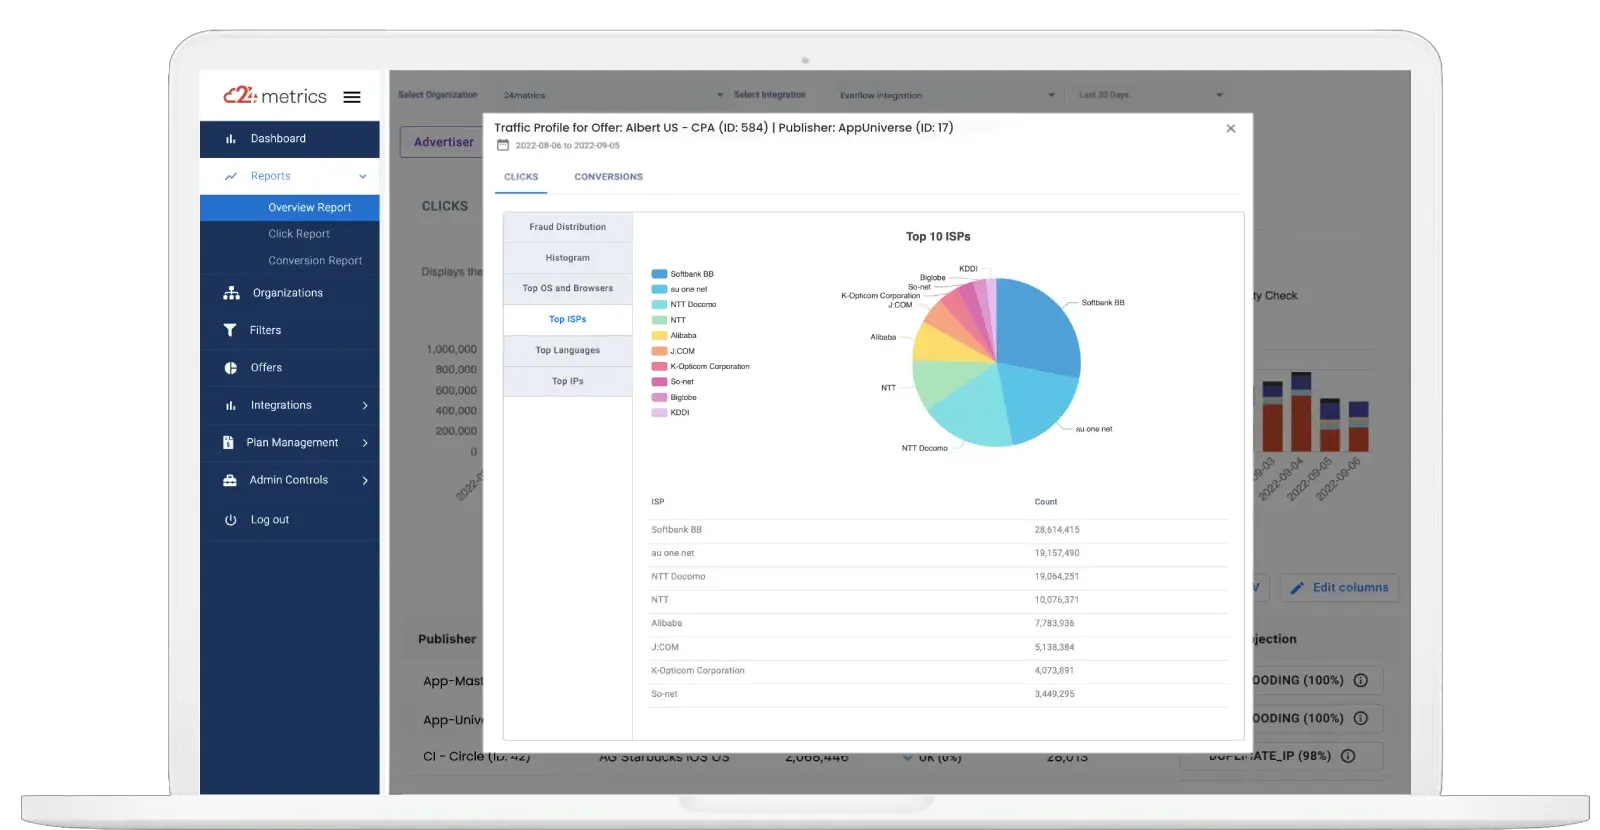Click the info icon next to DUPLICATE_IP (98%)

click(x=1348, y=756)
